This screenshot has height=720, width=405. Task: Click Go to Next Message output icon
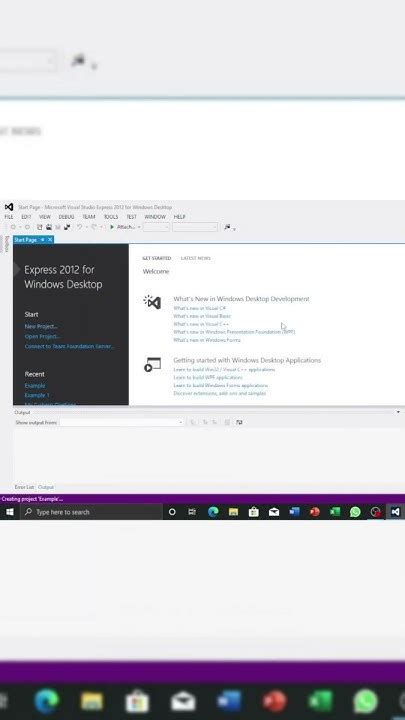[x=214, y=422]
